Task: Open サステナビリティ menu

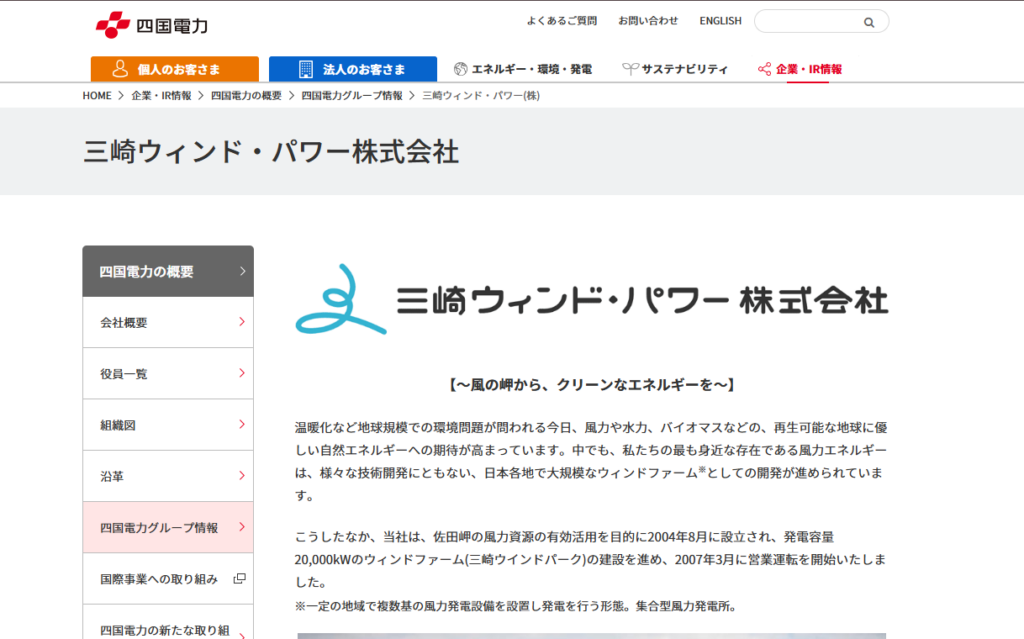Action: (675, 69)
